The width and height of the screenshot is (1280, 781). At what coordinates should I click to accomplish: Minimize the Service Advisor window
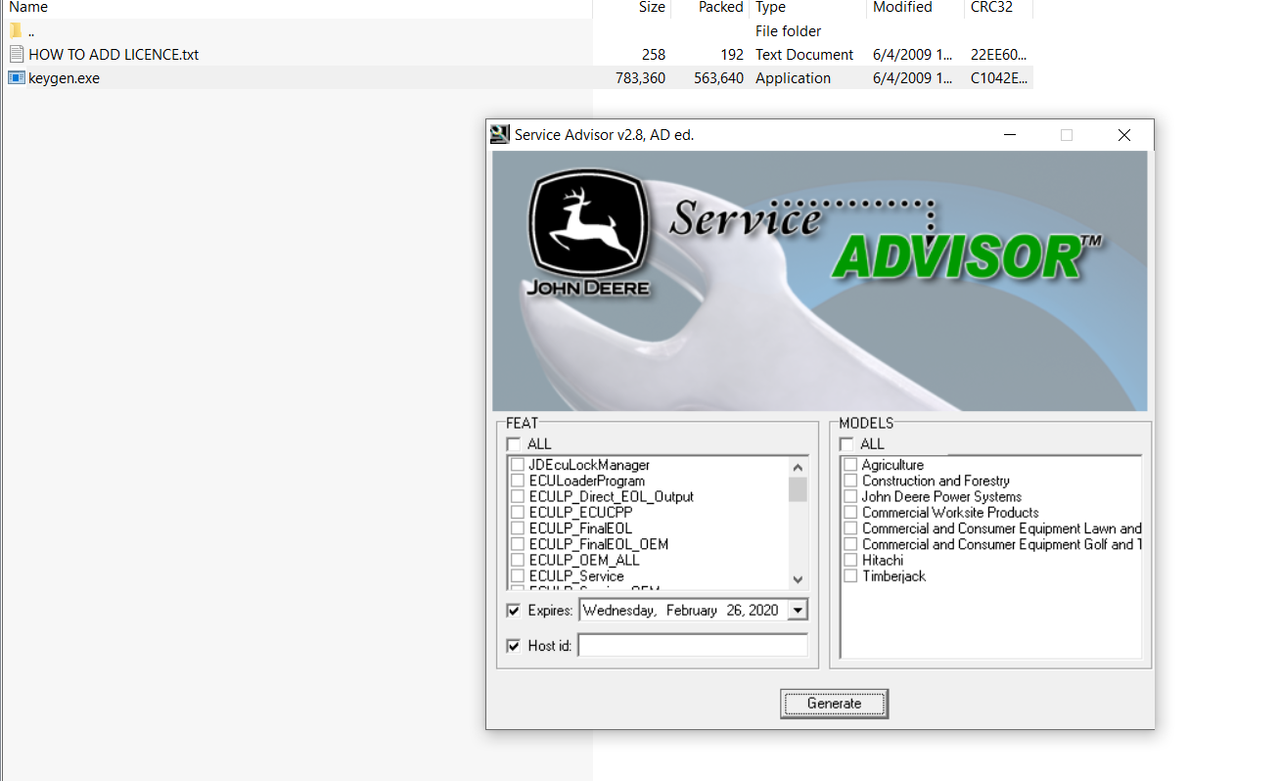(1010, 135)
